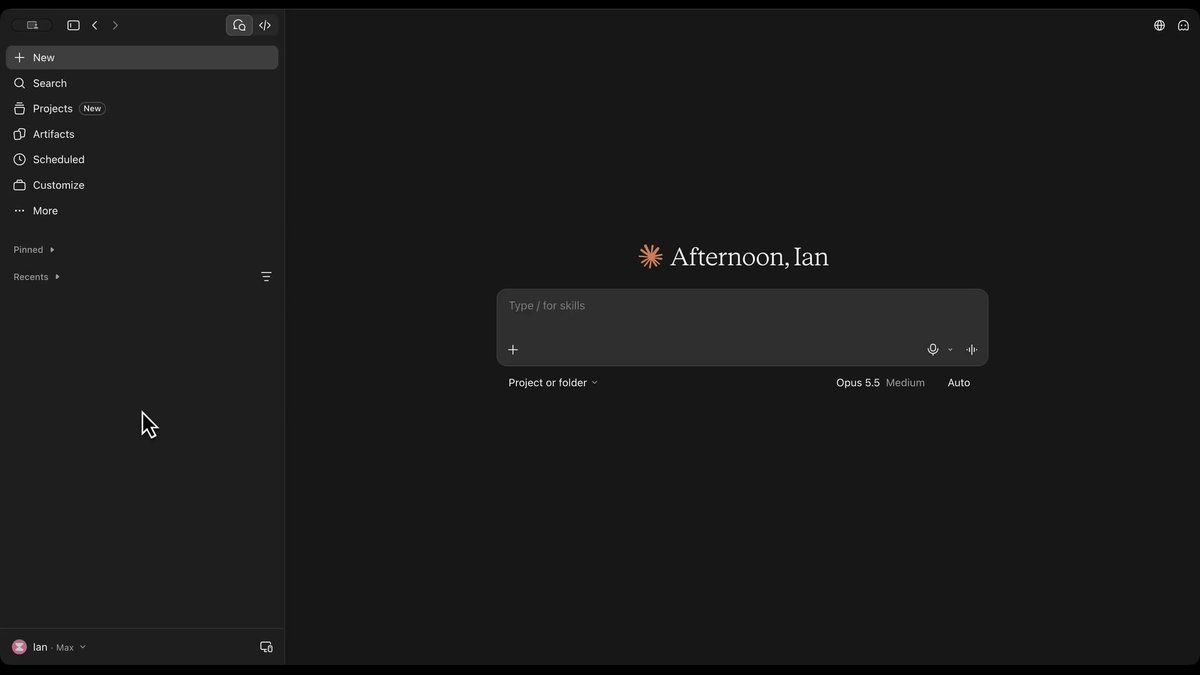Expand the Recents section
1200x675 pixels.
pyautogui.click(x=37, y=277)
